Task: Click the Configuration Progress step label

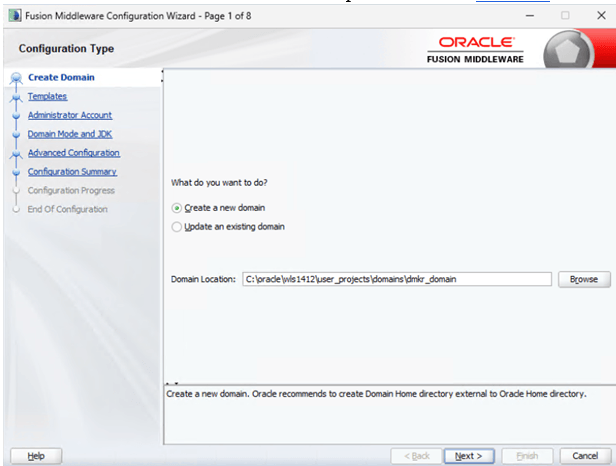Action: [71, 191]
